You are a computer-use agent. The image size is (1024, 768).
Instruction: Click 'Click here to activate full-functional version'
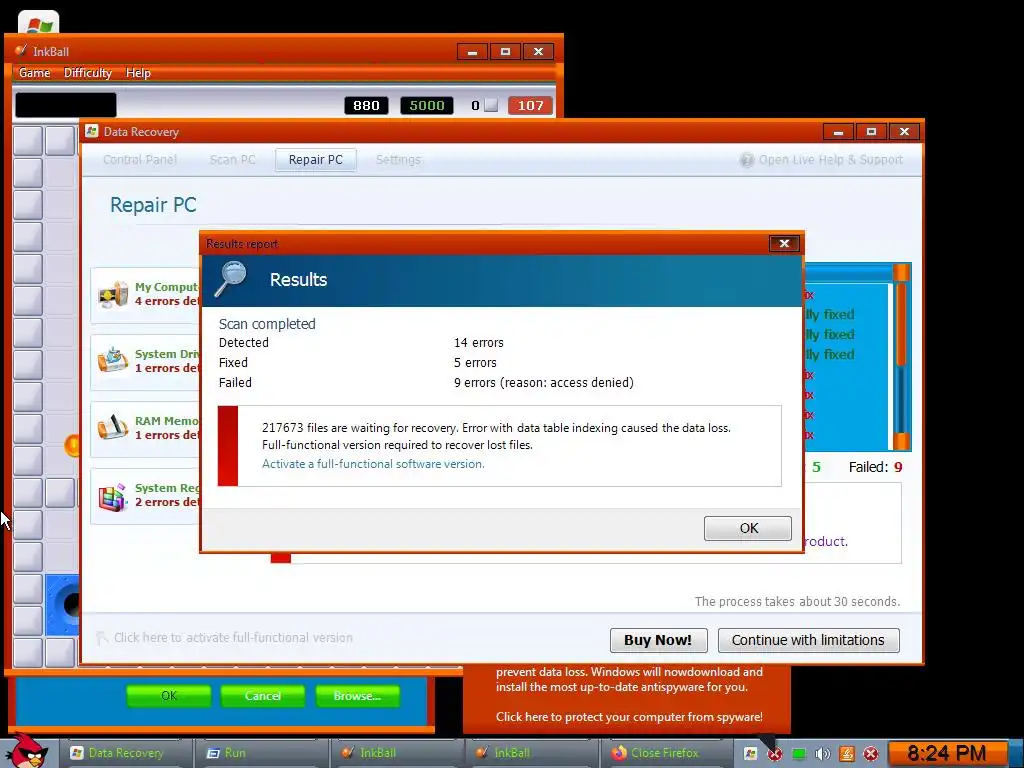click(233, 637)
